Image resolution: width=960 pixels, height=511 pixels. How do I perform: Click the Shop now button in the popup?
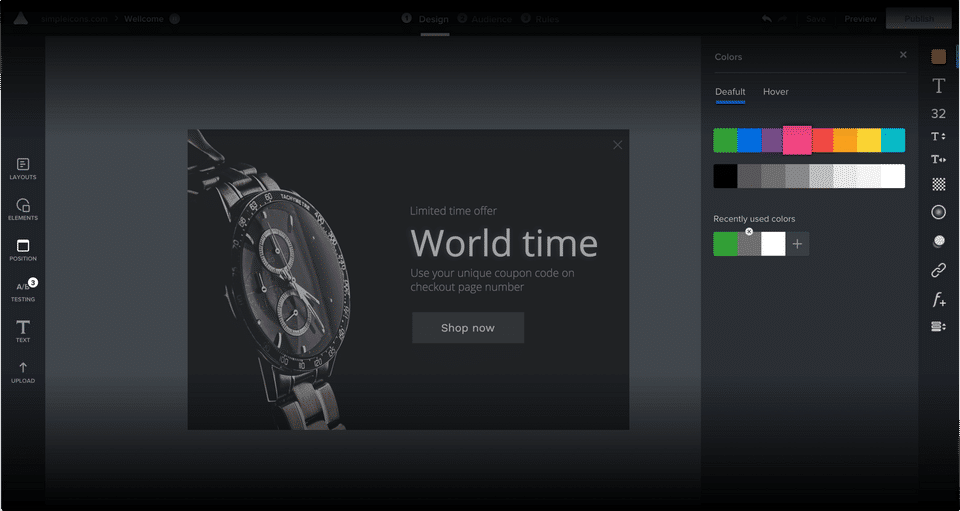point(468,328)
